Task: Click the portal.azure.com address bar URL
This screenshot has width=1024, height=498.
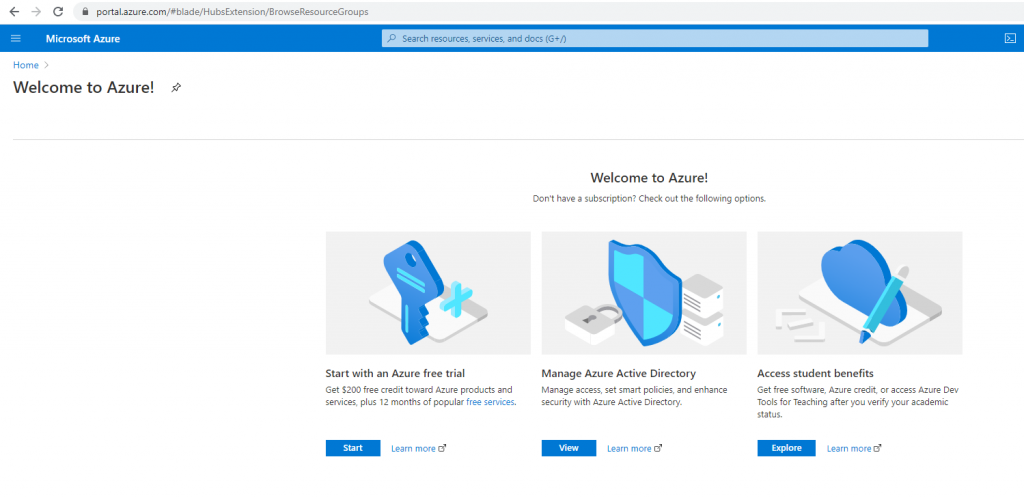Action: point(232,12)
